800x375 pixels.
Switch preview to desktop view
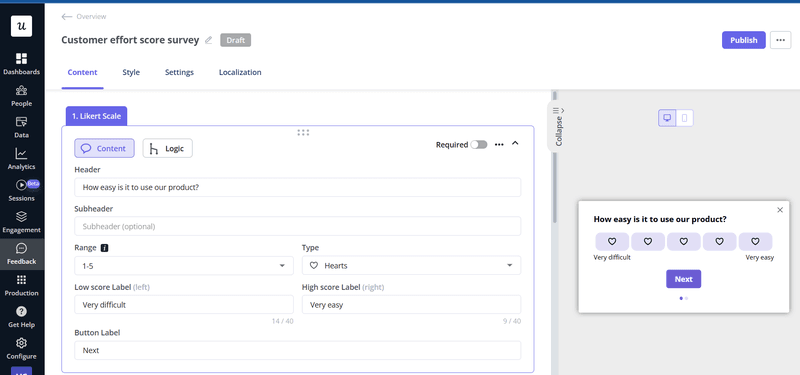tap(667, 118)
